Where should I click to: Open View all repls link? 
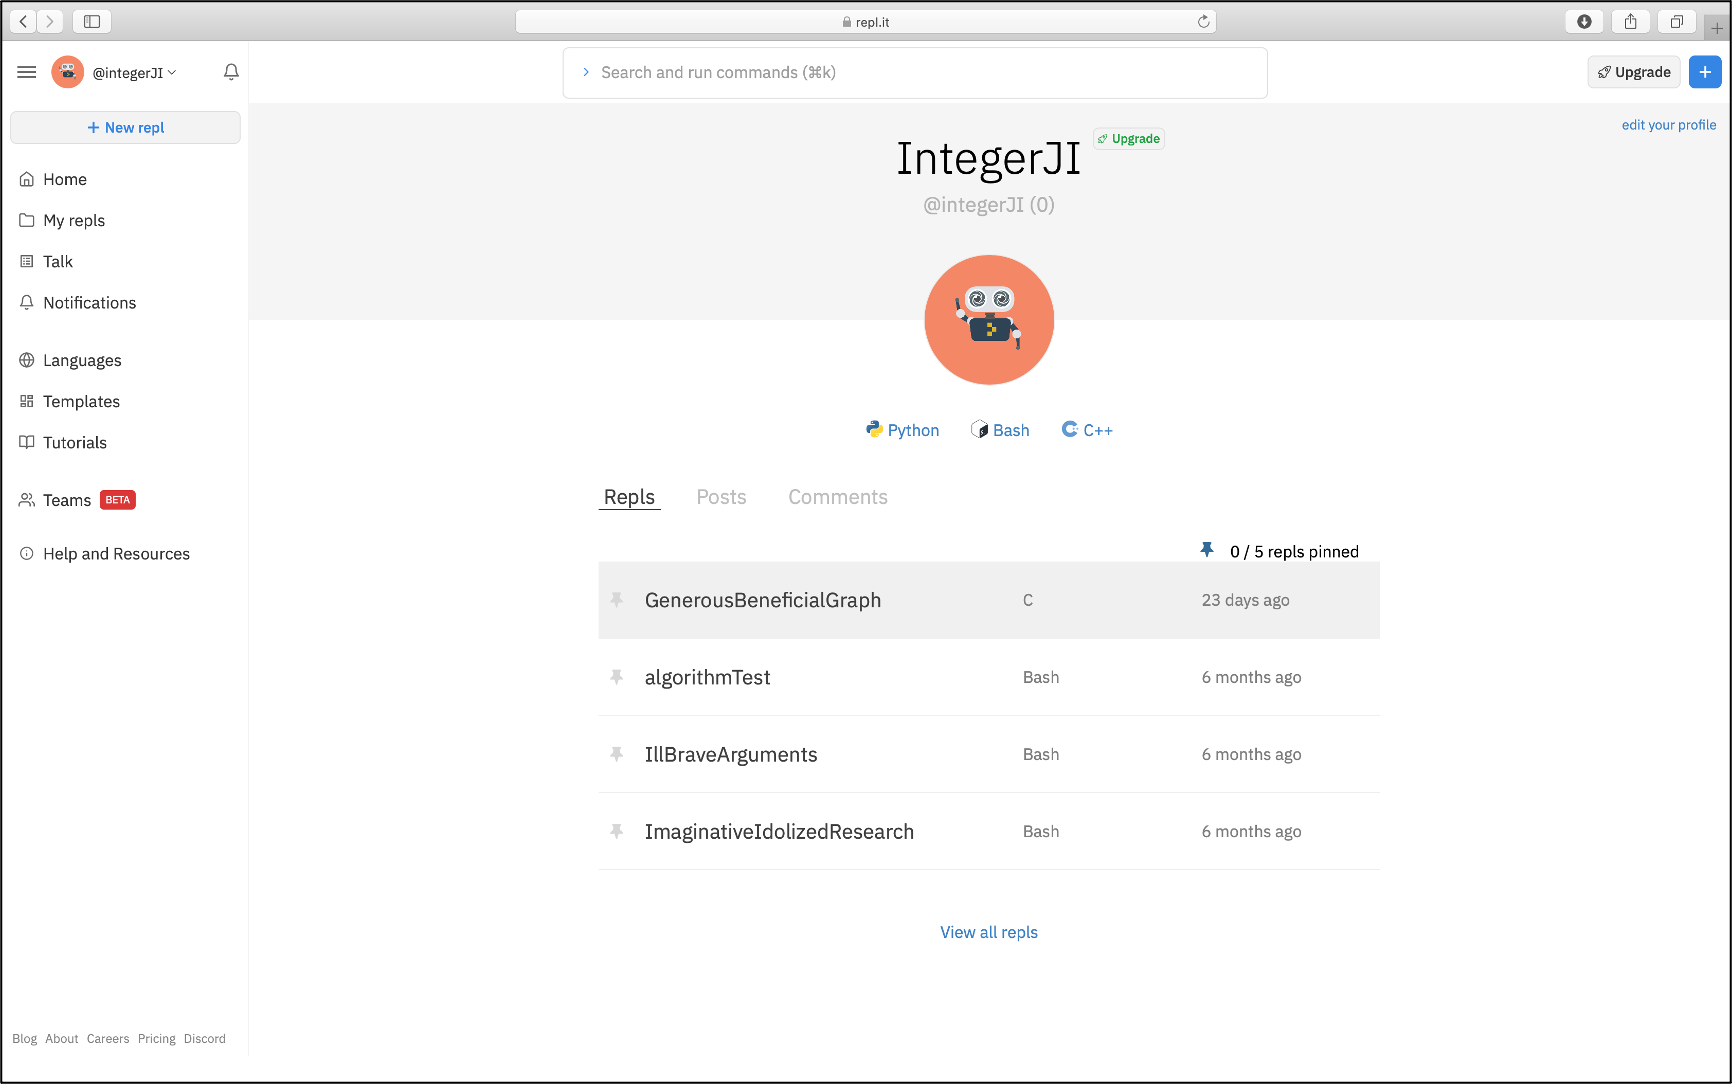pos(989,932)
